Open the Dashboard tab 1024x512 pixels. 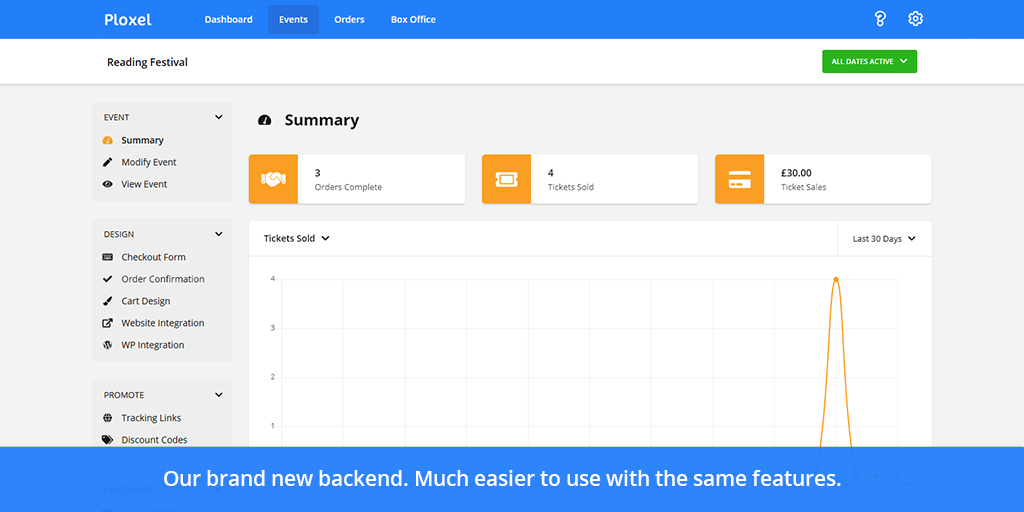click(229, 20)
